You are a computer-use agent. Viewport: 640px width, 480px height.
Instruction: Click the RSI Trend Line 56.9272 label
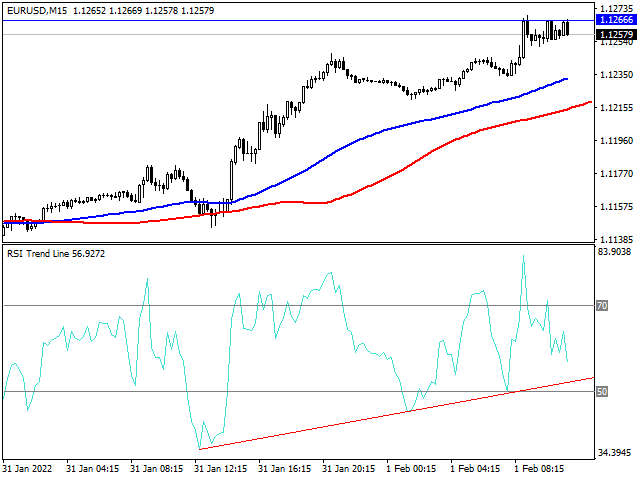[x=56, y=253]
